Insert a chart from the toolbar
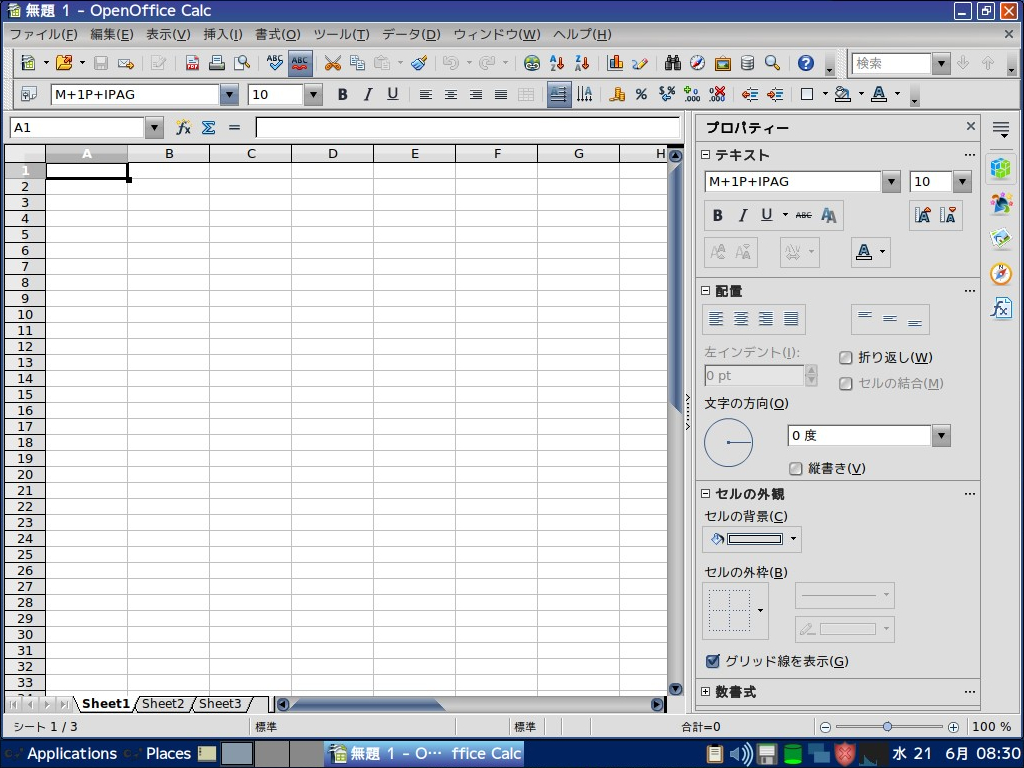This screenshot has height=768, width=1024. (615, 63)
